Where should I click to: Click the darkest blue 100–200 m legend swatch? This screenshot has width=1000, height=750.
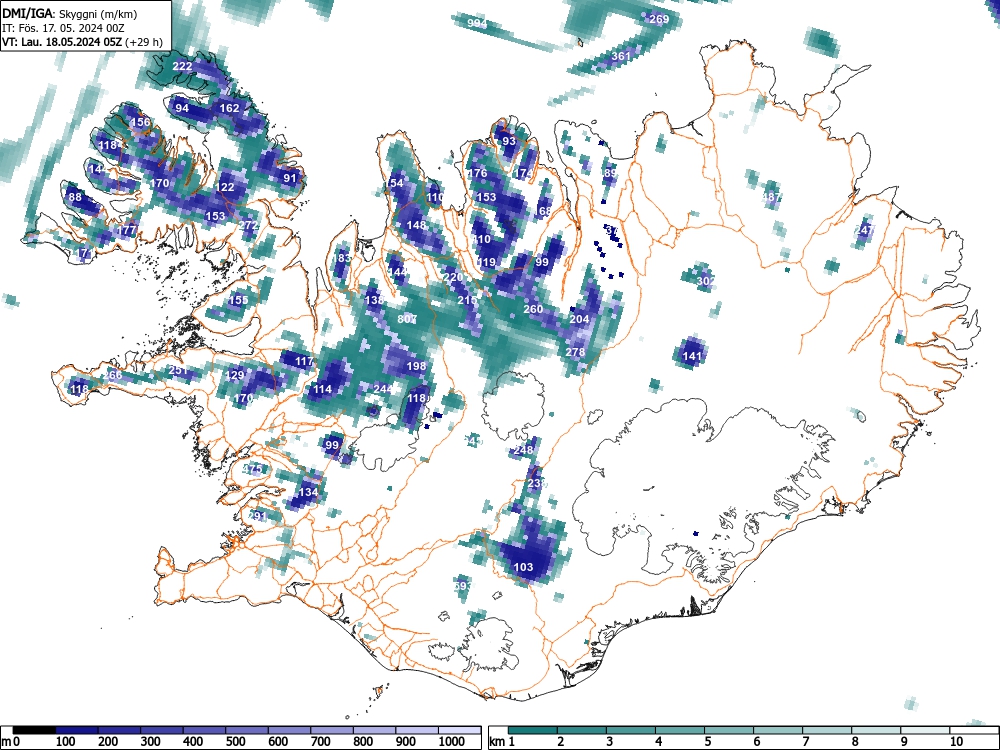[77, 730]
